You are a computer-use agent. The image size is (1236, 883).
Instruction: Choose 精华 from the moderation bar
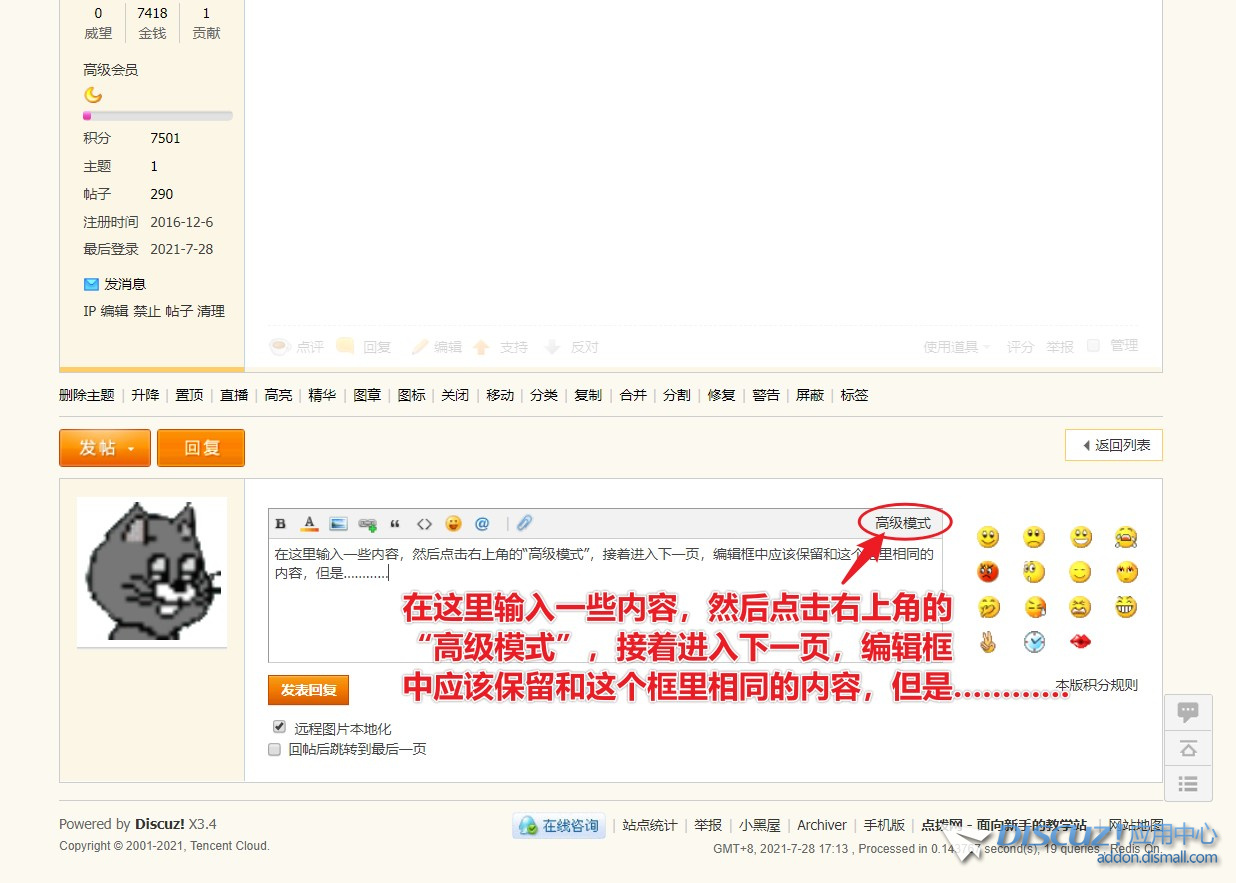click(x=322, y=395)
